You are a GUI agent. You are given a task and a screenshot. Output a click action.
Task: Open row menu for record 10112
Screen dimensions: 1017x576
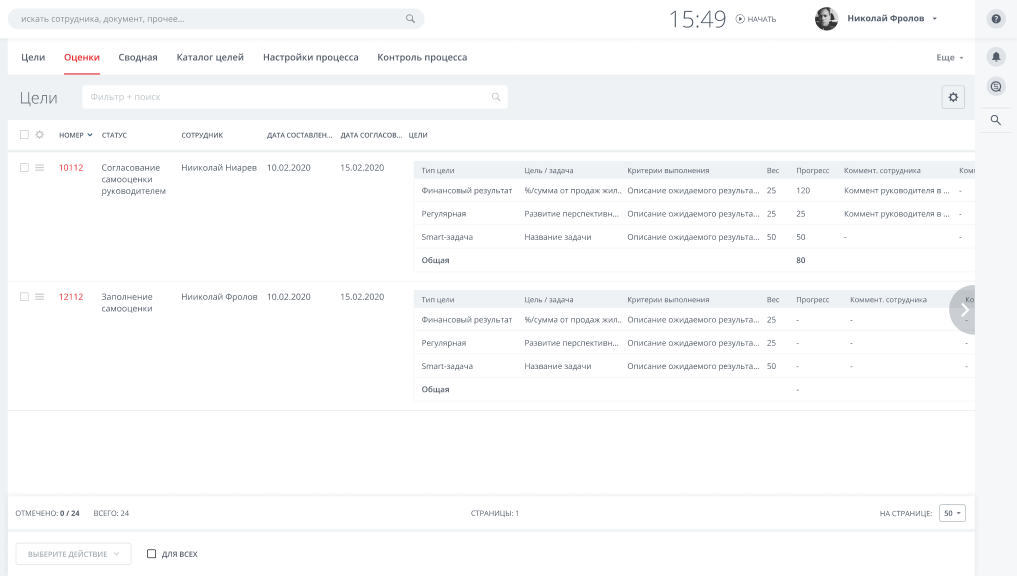coord(40,168)
